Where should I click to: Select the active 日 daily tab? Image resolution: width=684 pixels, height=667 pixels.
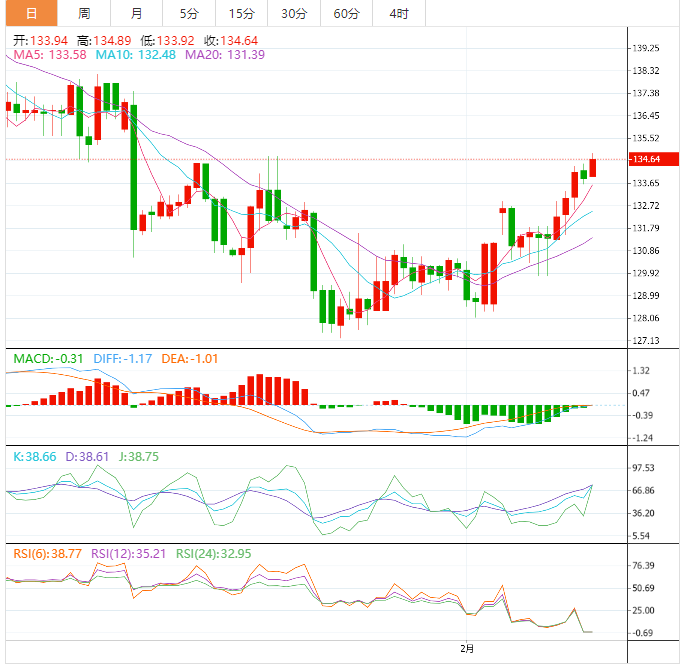pos(31,14)
